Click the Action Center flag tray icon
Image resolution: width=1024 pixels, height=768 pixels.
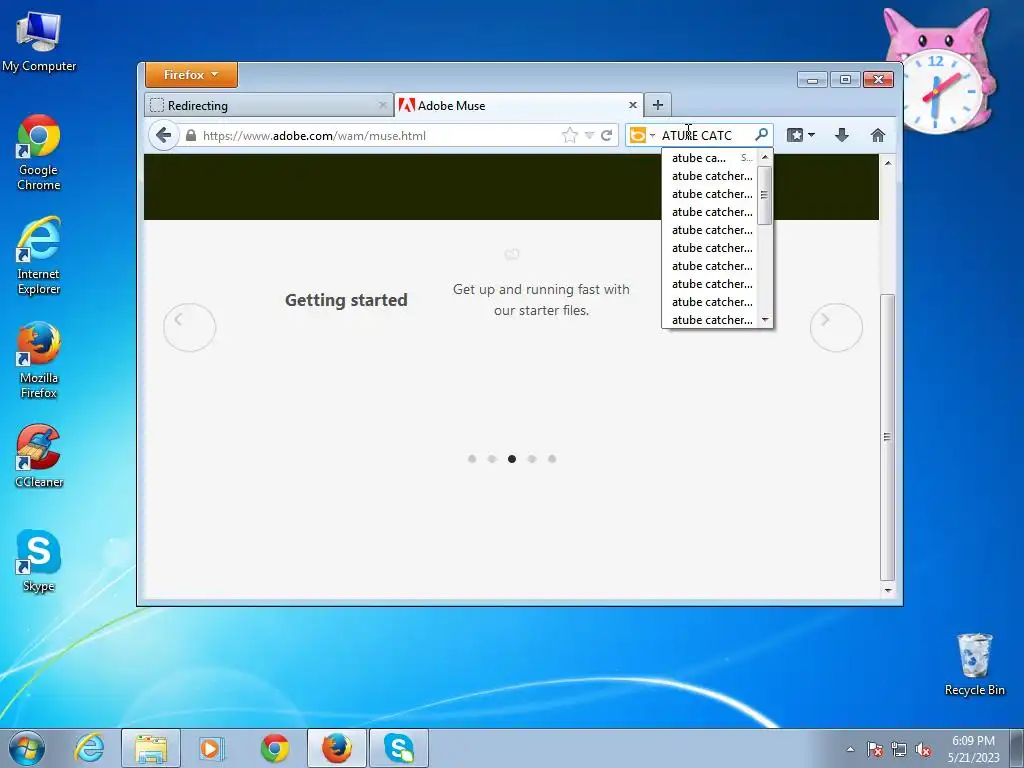pyautogui.click(x=875, y=749)
